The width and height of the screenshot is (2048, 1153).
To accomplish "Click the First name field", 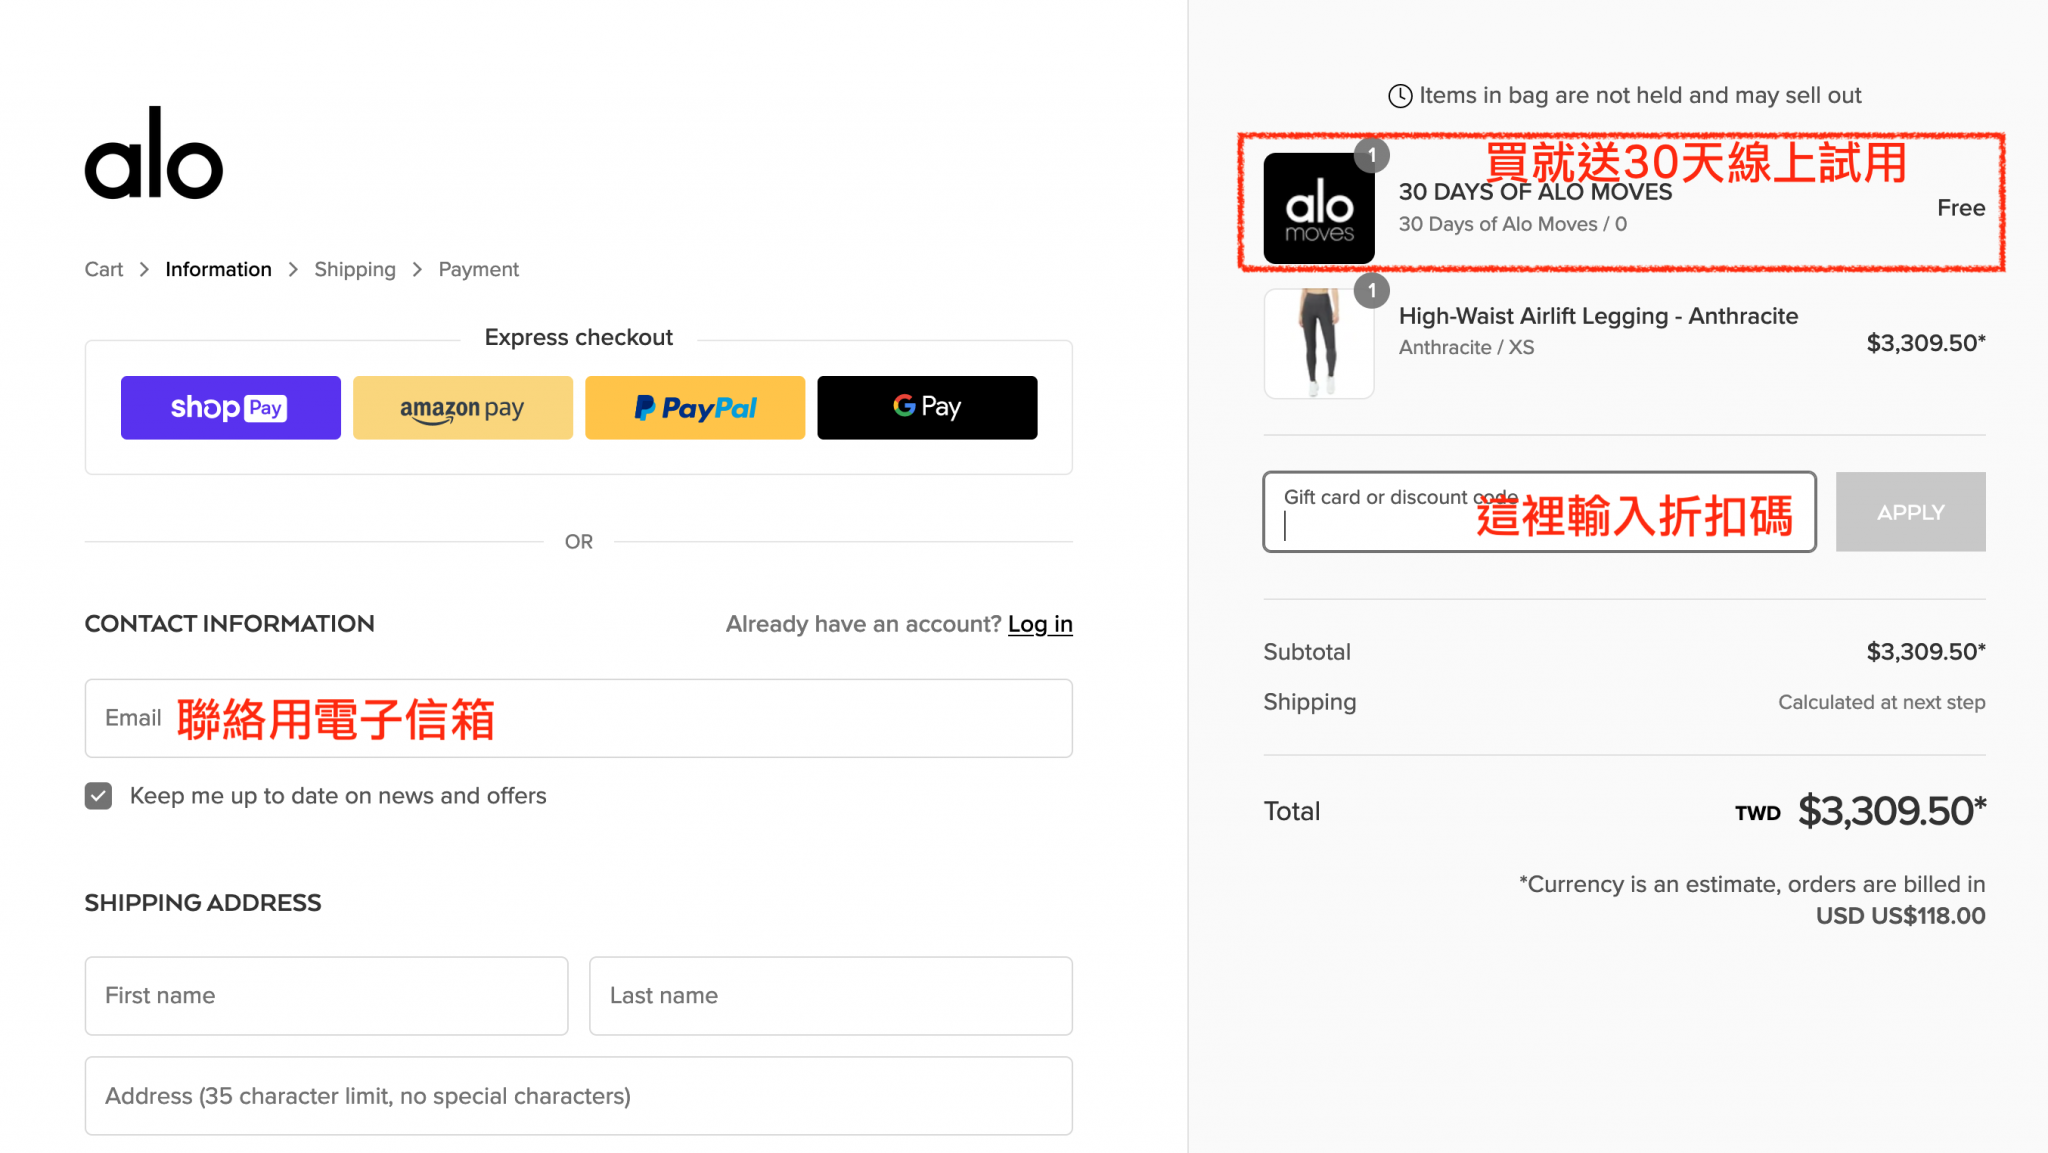I will click(326, 995).
